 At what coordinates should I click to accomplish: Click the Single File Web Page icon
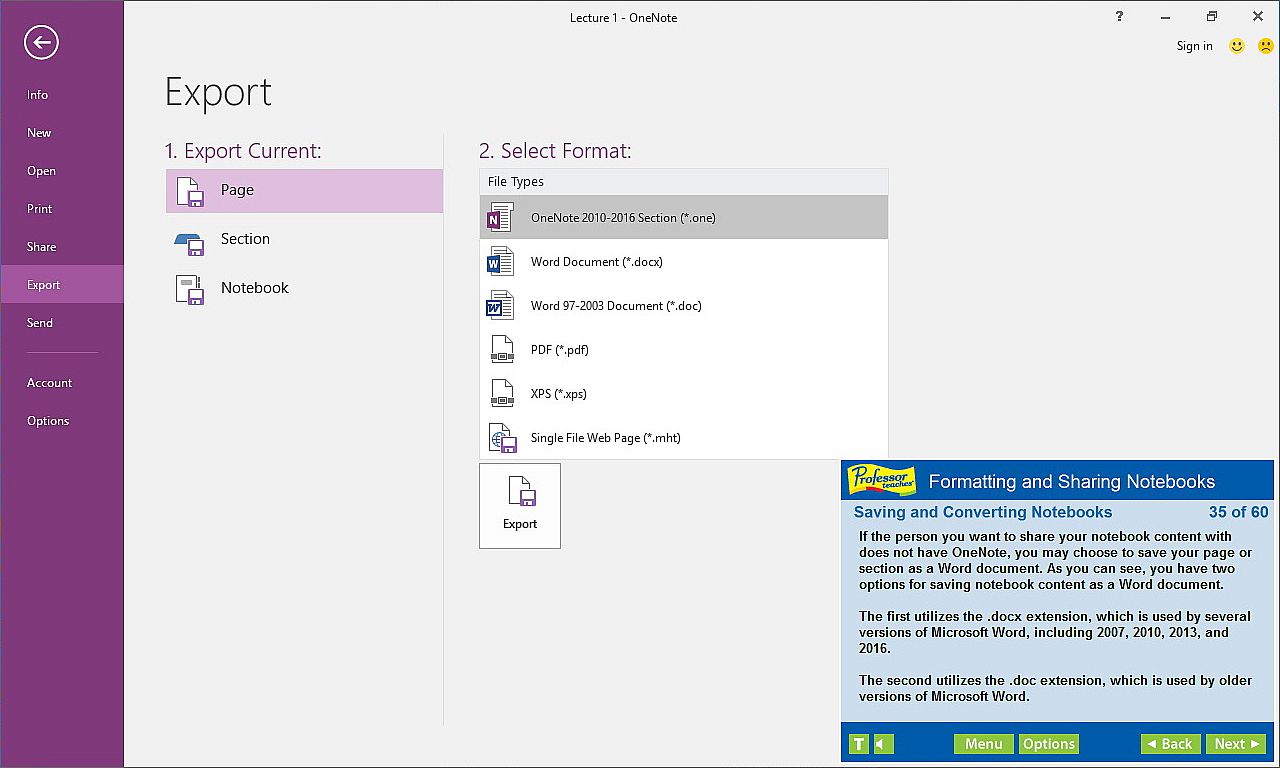click(x=501, y=438)
